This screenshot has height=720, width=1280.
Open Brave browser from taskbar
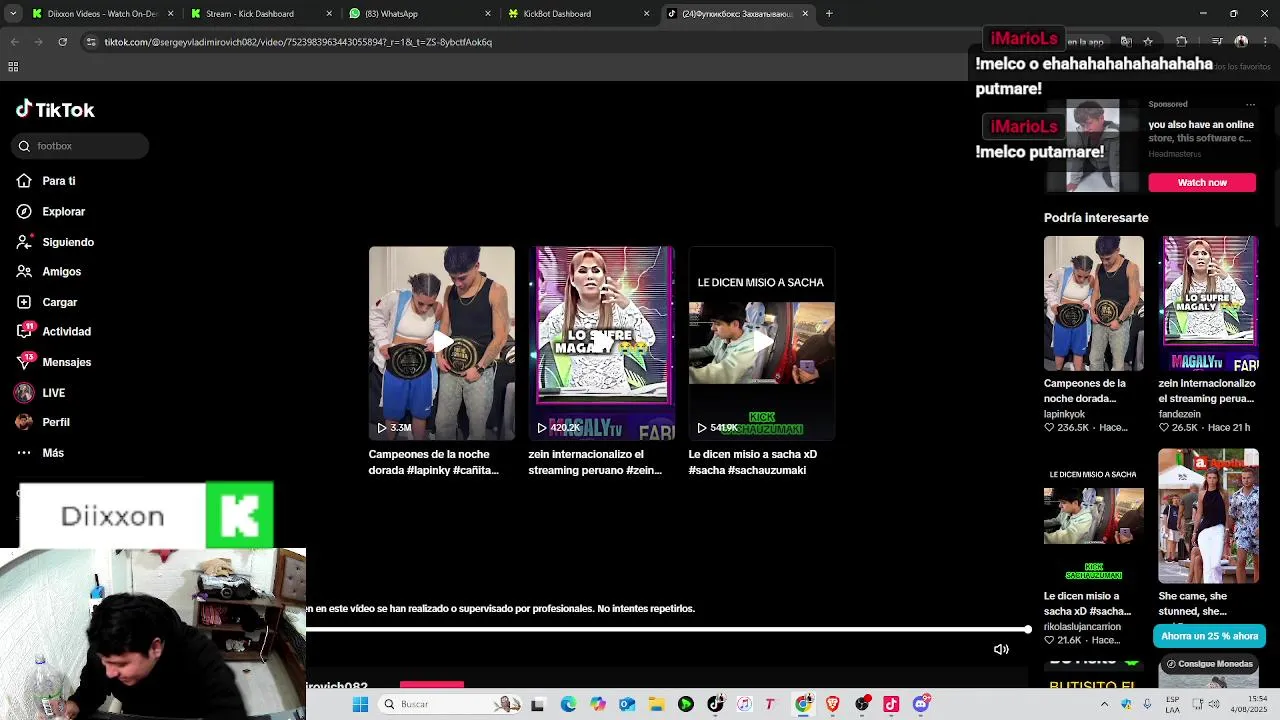832,704
